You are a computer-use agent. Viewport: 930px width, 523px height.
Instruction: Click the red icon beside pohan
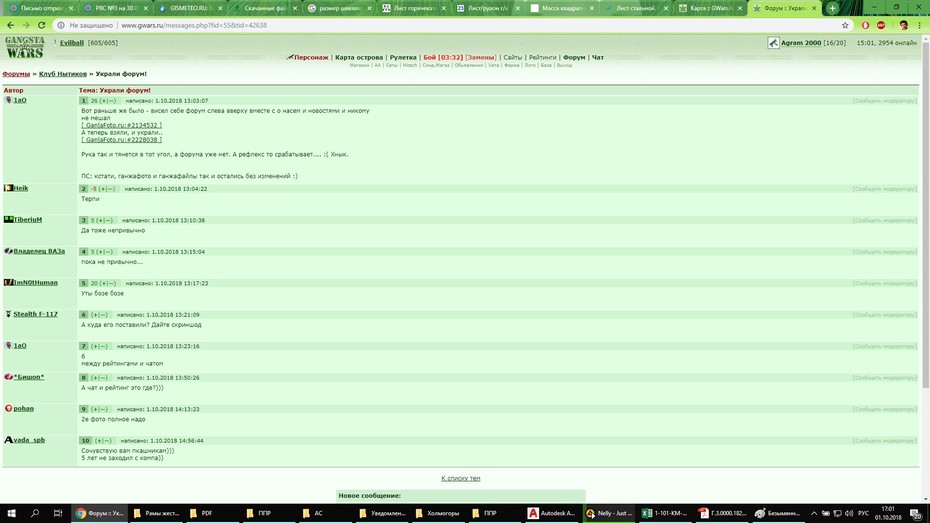(x=8, y=408)
